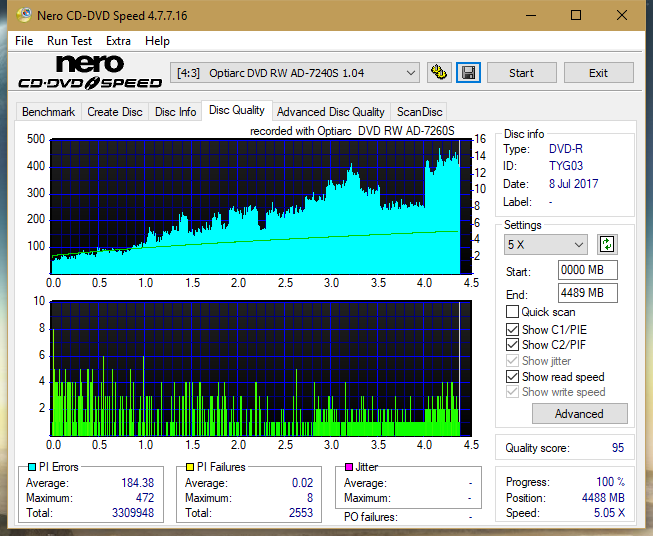Viewport: 653px width, 536px height.
Task: Click the recorded with Optiarc caption
Action: pyautogui.click(x=352, y=131)
